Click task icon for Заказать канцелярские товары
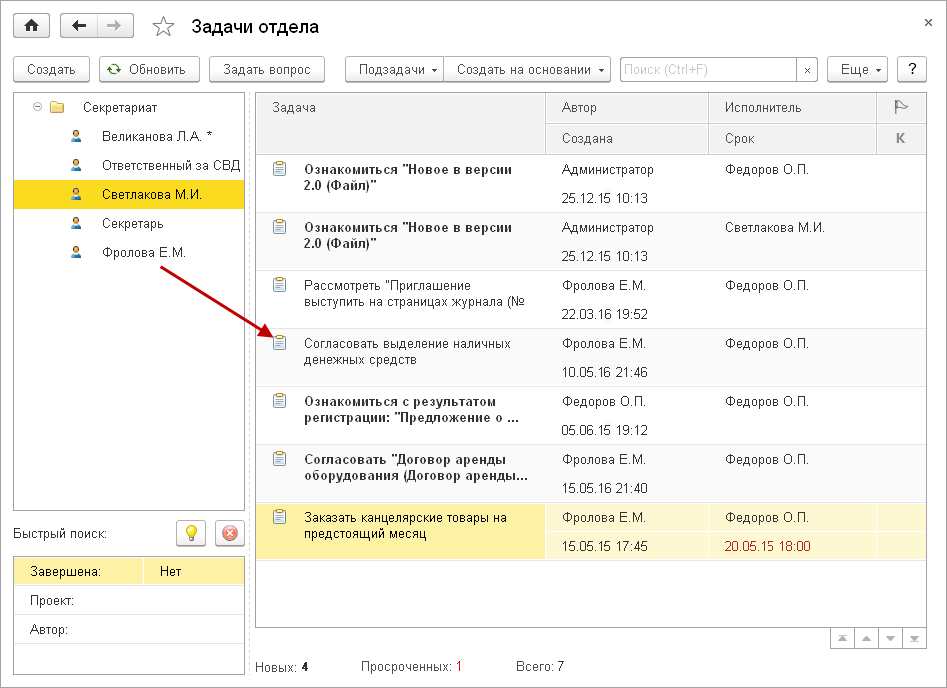The height and width of the screenshot is (688, 947). click(279, 516)
